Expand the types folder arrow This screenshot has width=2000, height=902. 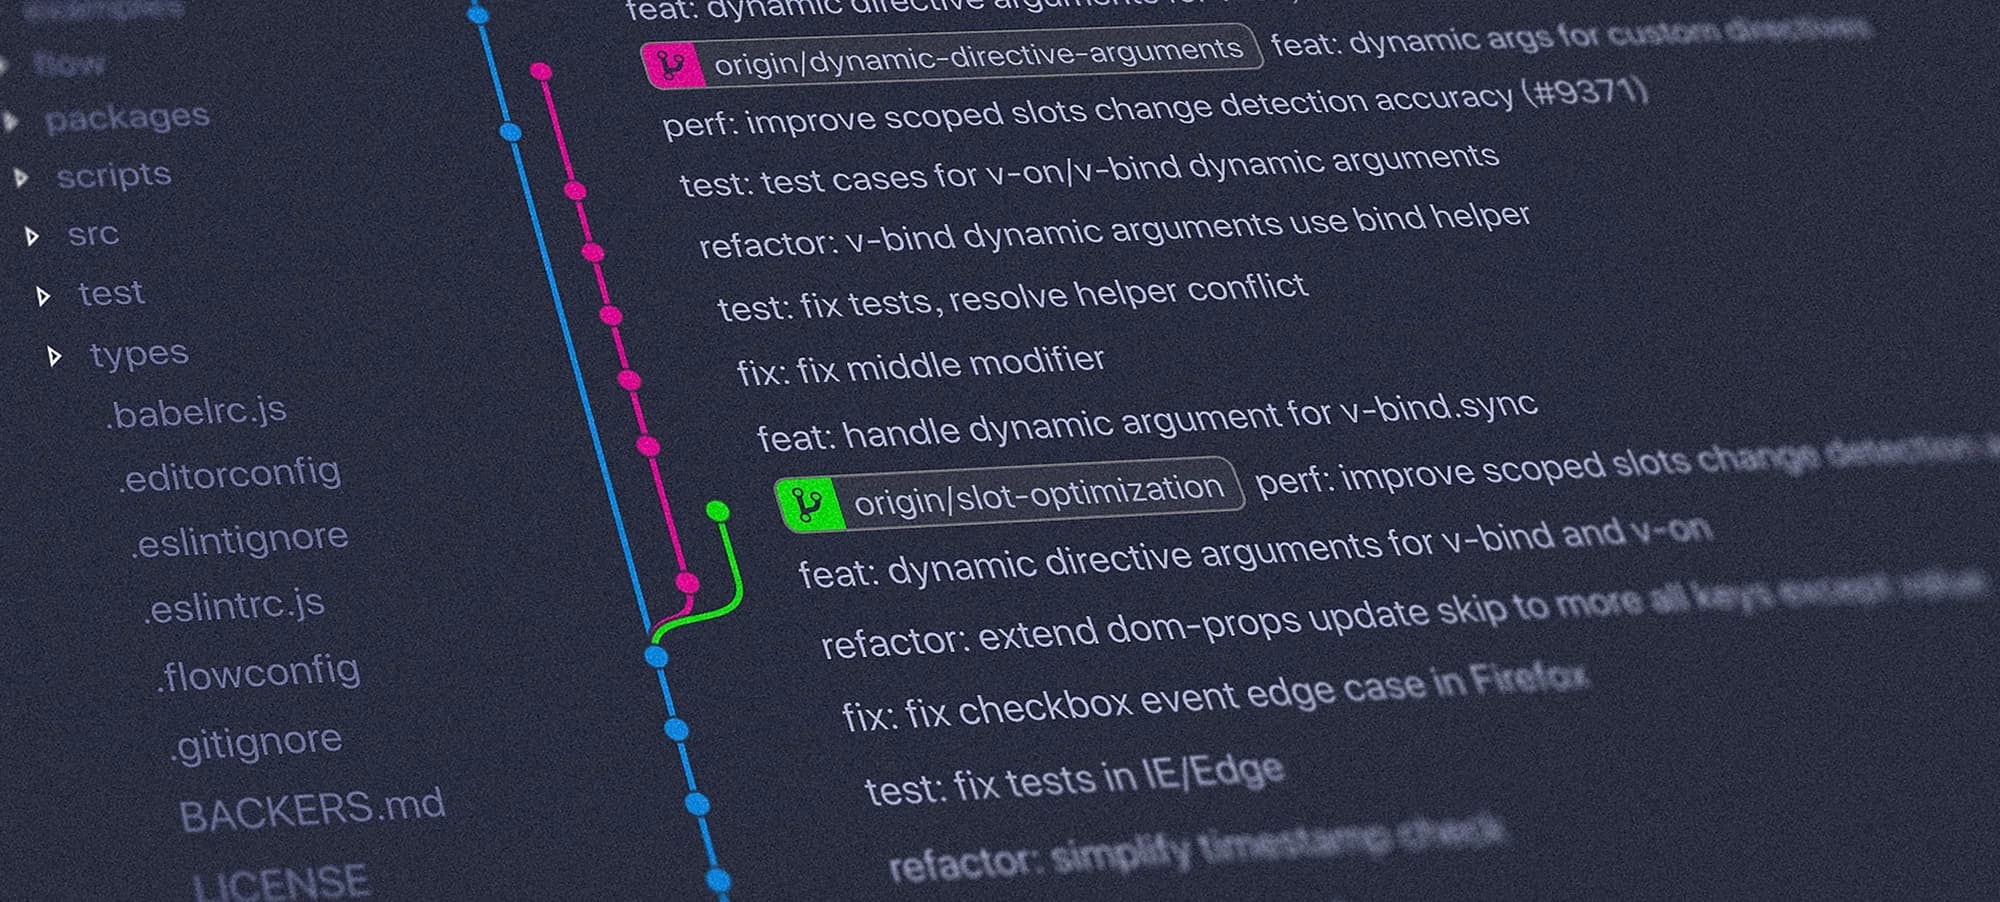pos(55,356)
